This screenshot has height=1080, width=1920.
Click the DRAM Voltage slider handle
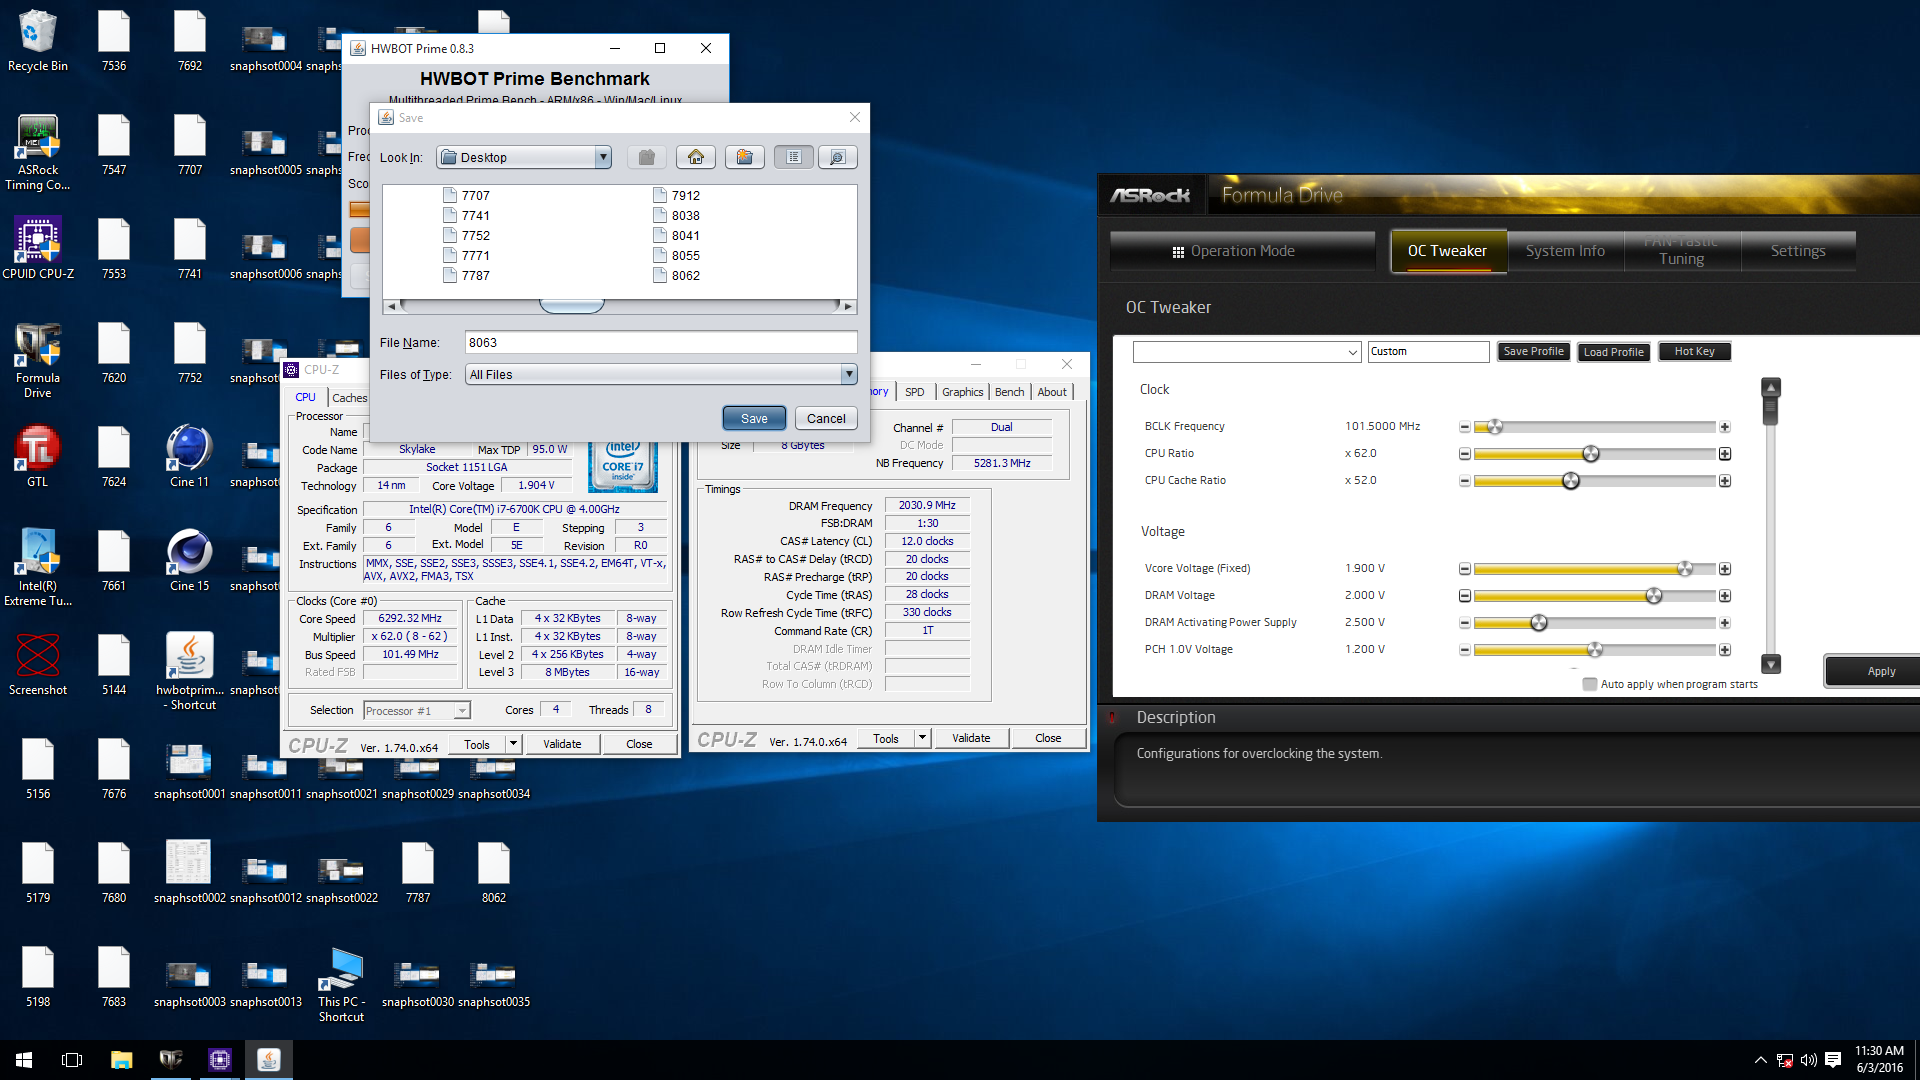(1654, 596)
